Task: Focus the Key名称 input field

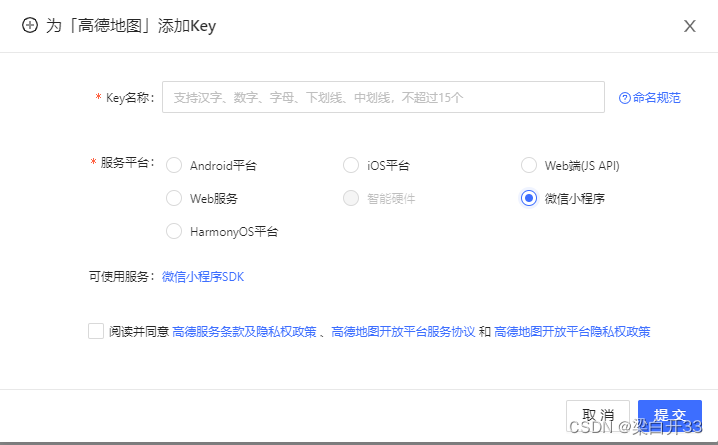Action: pyautogui.click(x=383, y=97)
